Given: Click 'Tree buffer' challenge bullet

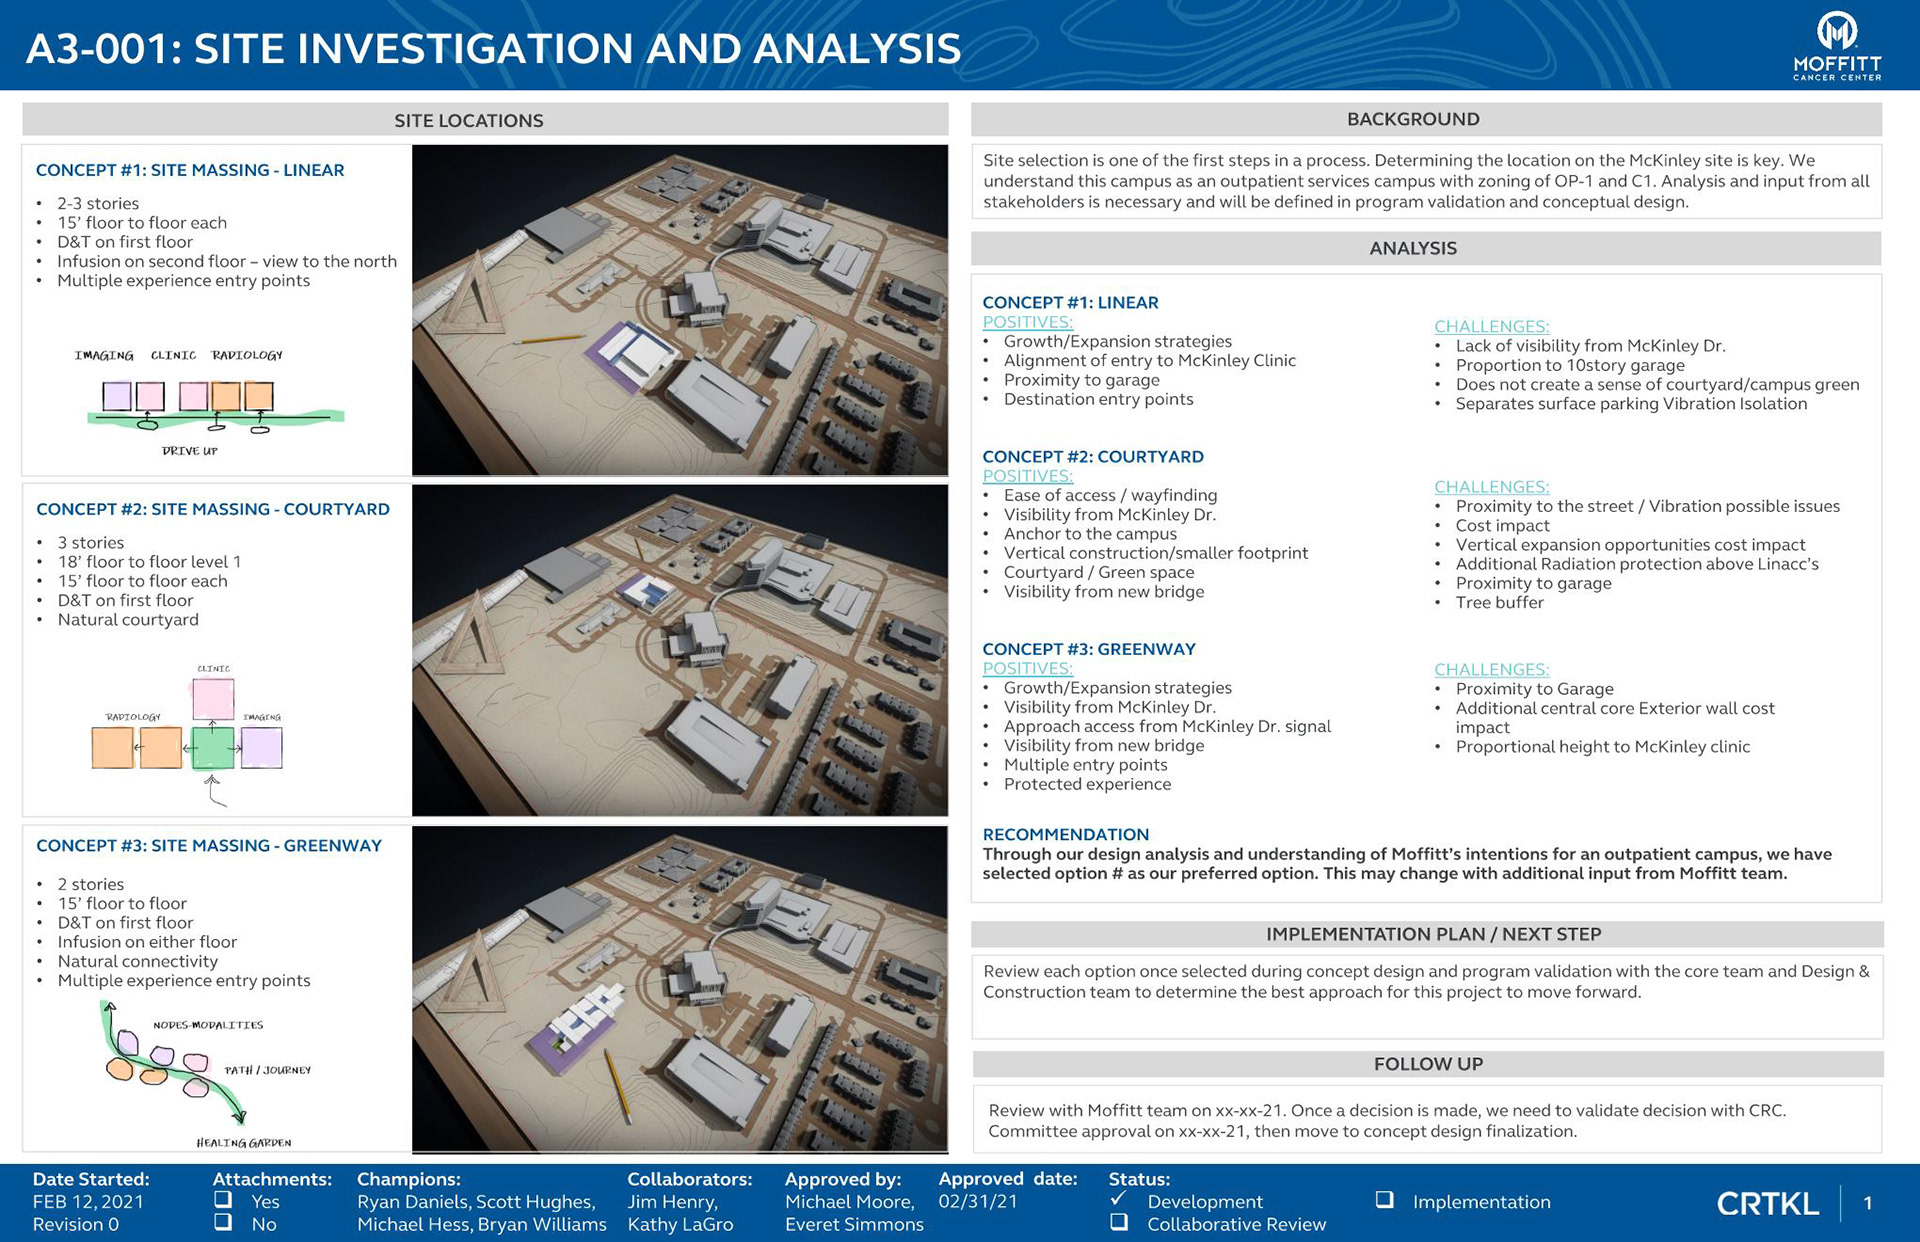Looking at the screenshot, I should pos(1499,603).
